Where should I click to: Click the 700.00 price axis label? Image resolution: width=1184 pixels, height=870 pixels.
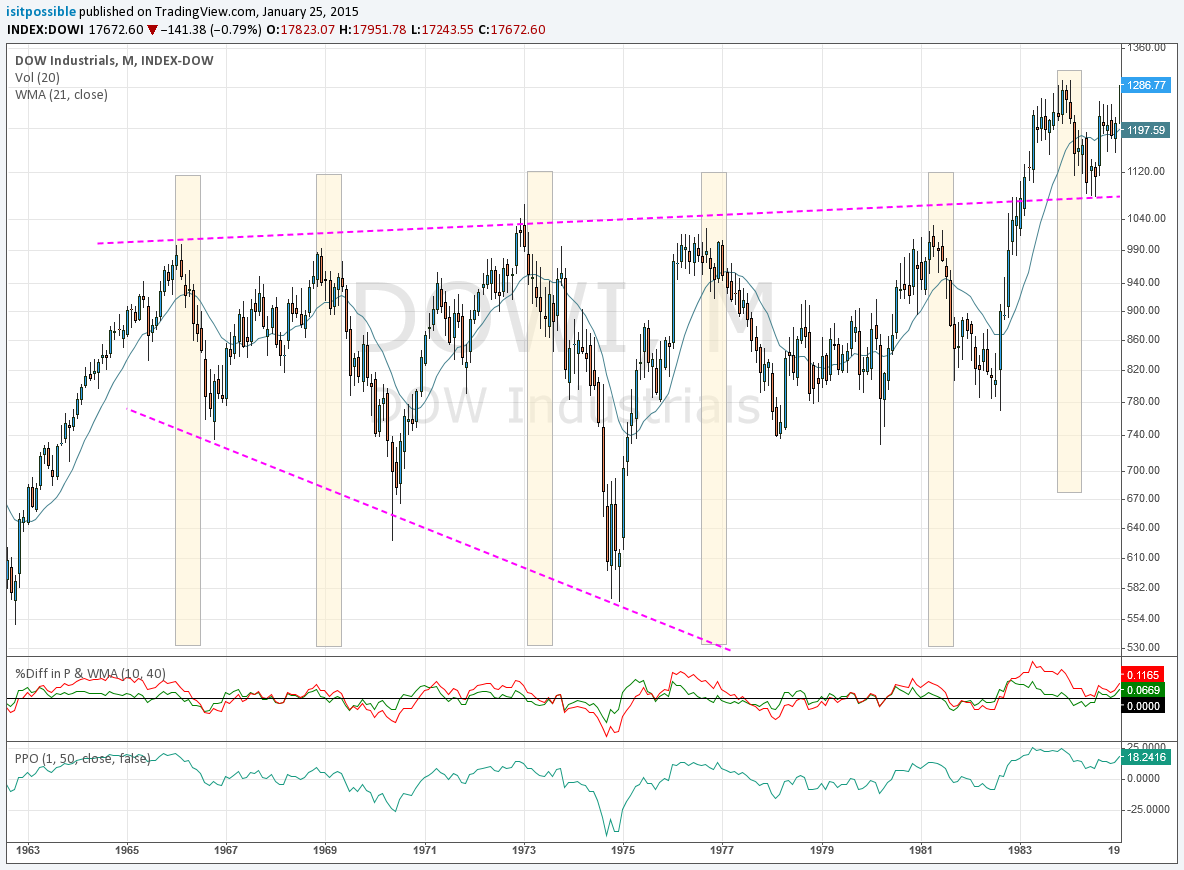click(1143, 470)
